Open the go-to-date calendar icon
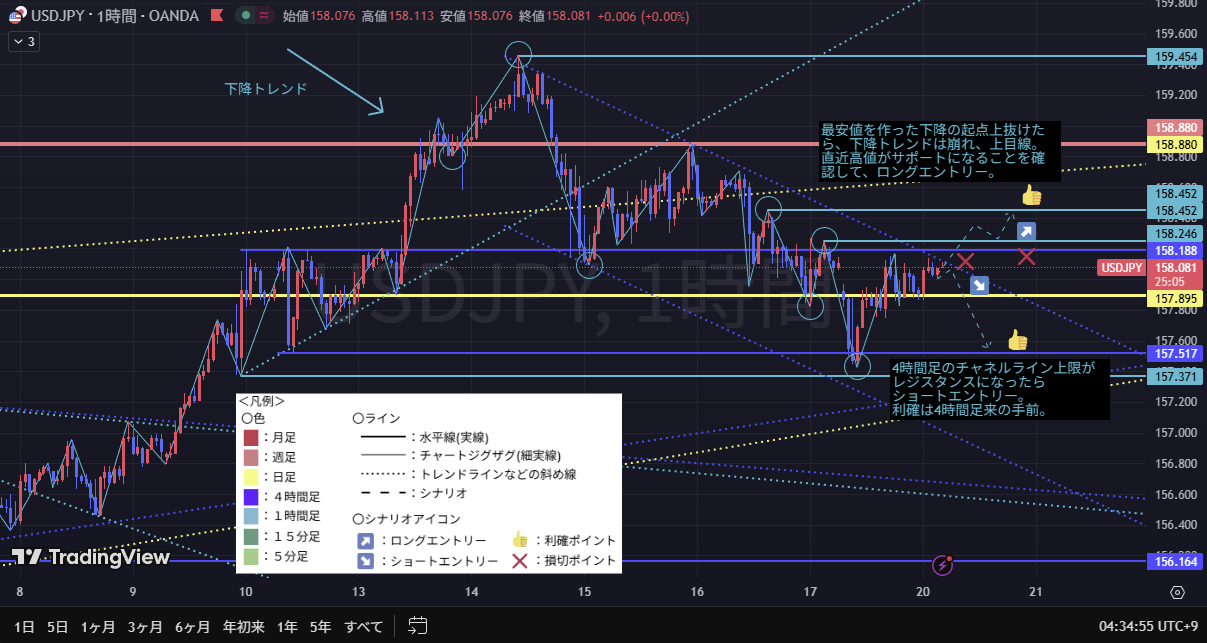 pyautogui.click(x=418, y=627)
